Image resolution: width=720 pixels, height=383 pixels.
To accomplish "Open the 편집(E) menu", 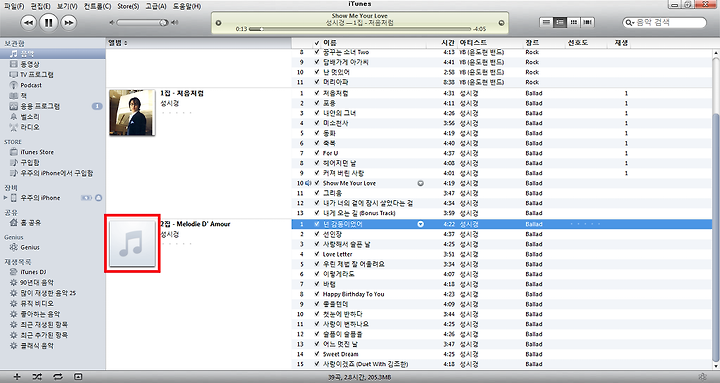I will pos(40,6).
